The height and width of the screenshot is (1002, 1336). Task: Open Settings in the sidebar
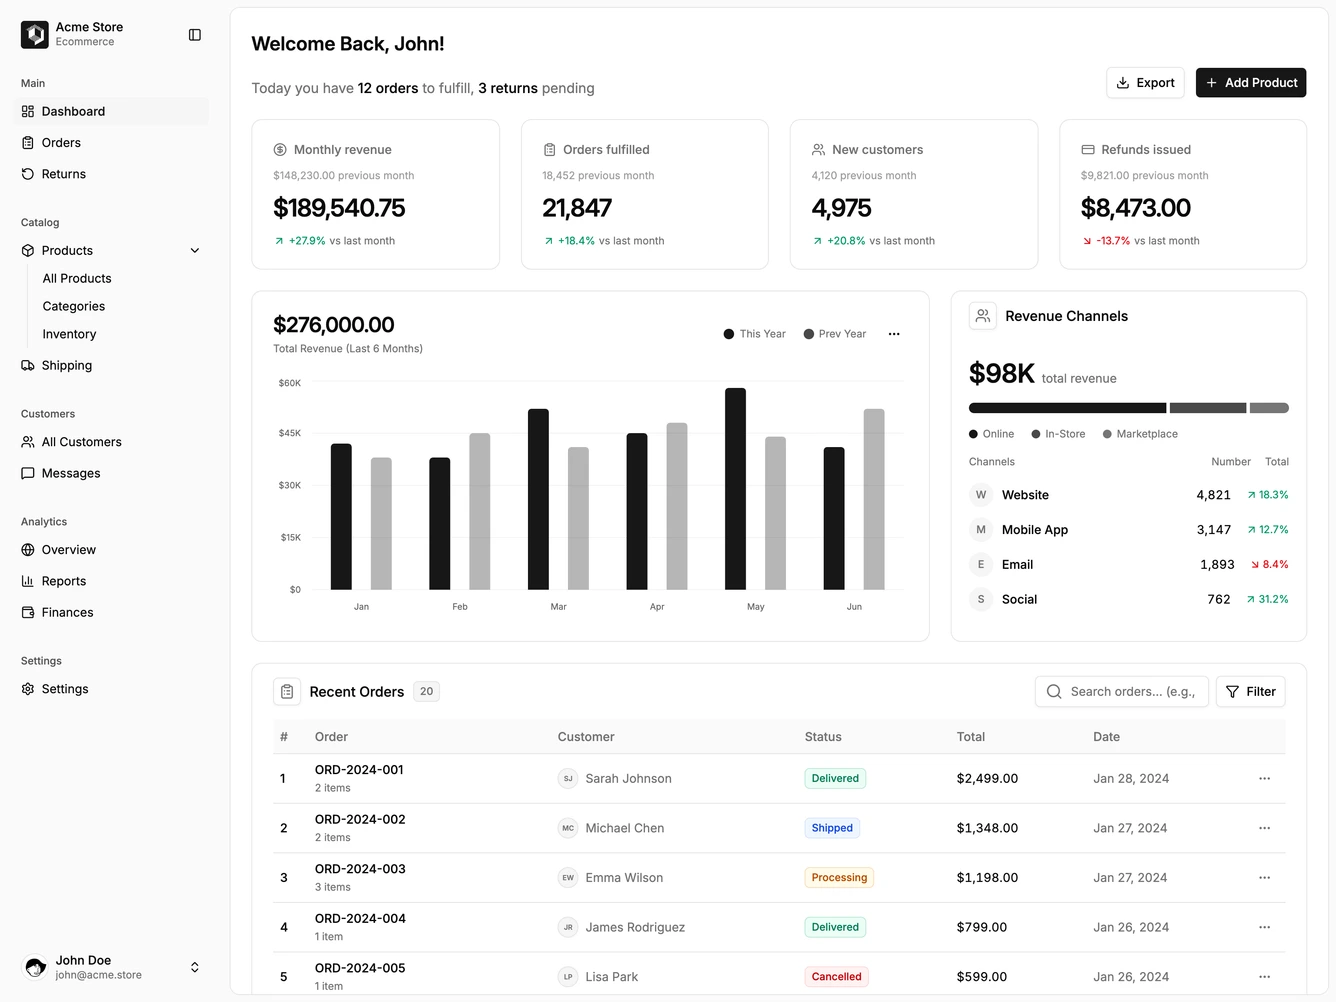coord(111,689)
